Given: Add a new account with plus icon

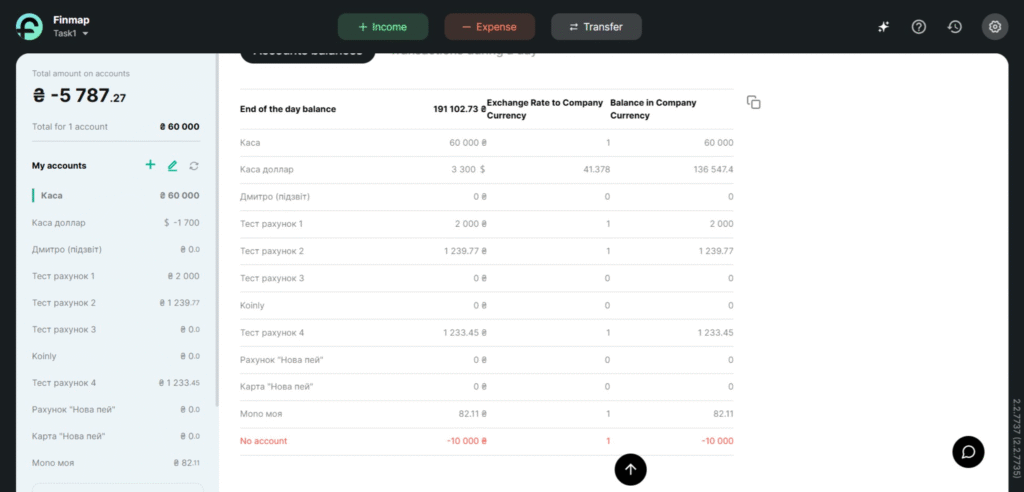Looking at the screenshot, I should 150,165.
